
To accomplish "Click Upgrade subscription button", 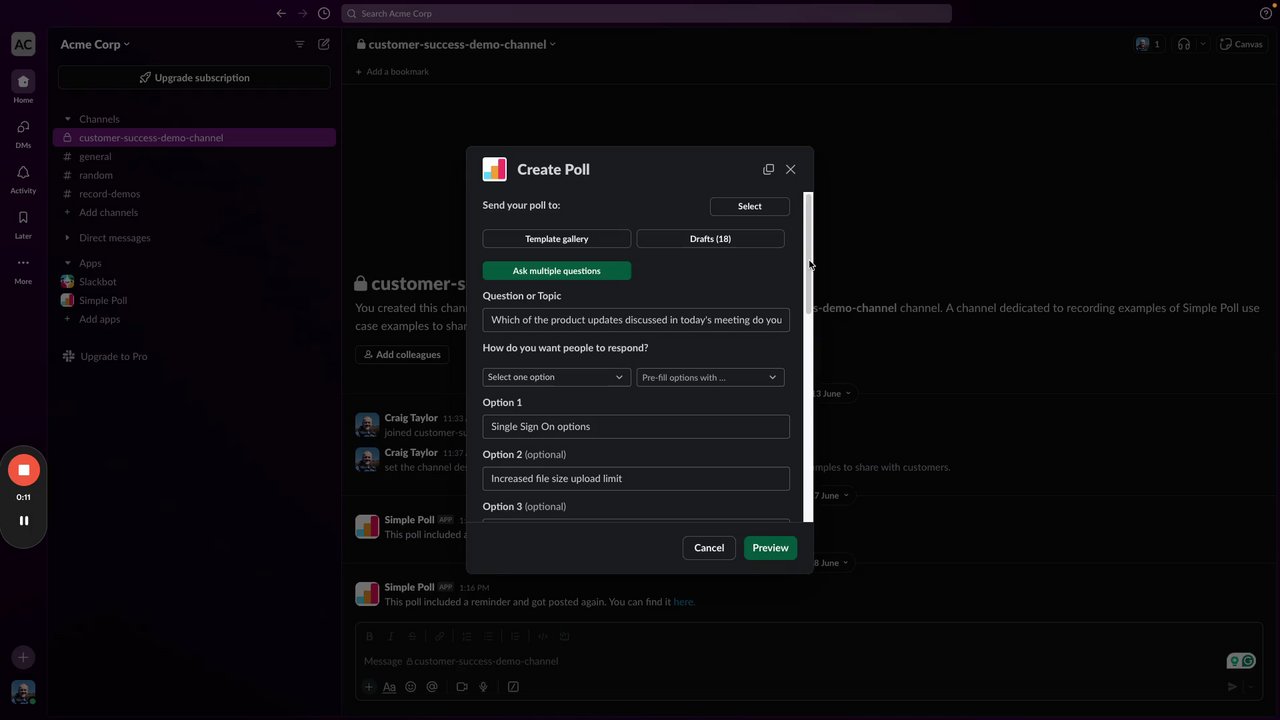I will coord(194,78).
